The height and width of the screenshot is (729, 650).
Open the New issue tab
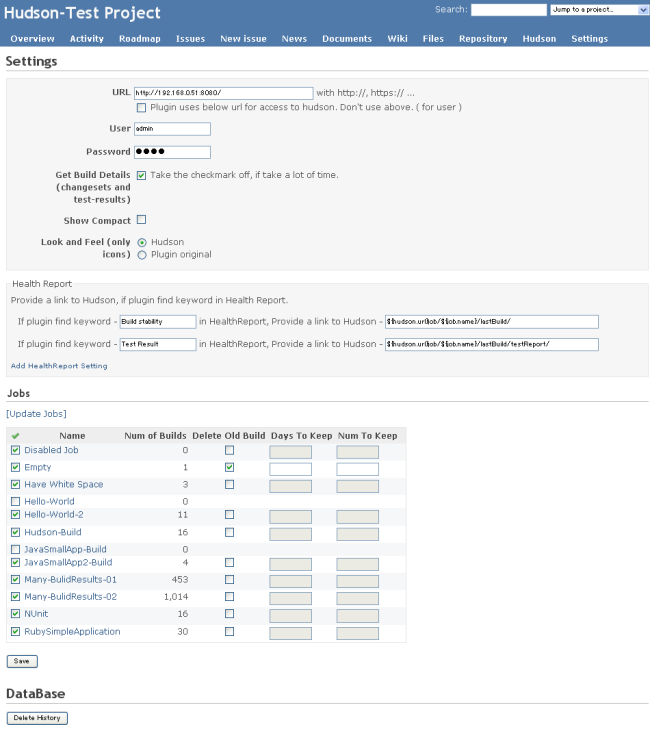click(243, 39)
